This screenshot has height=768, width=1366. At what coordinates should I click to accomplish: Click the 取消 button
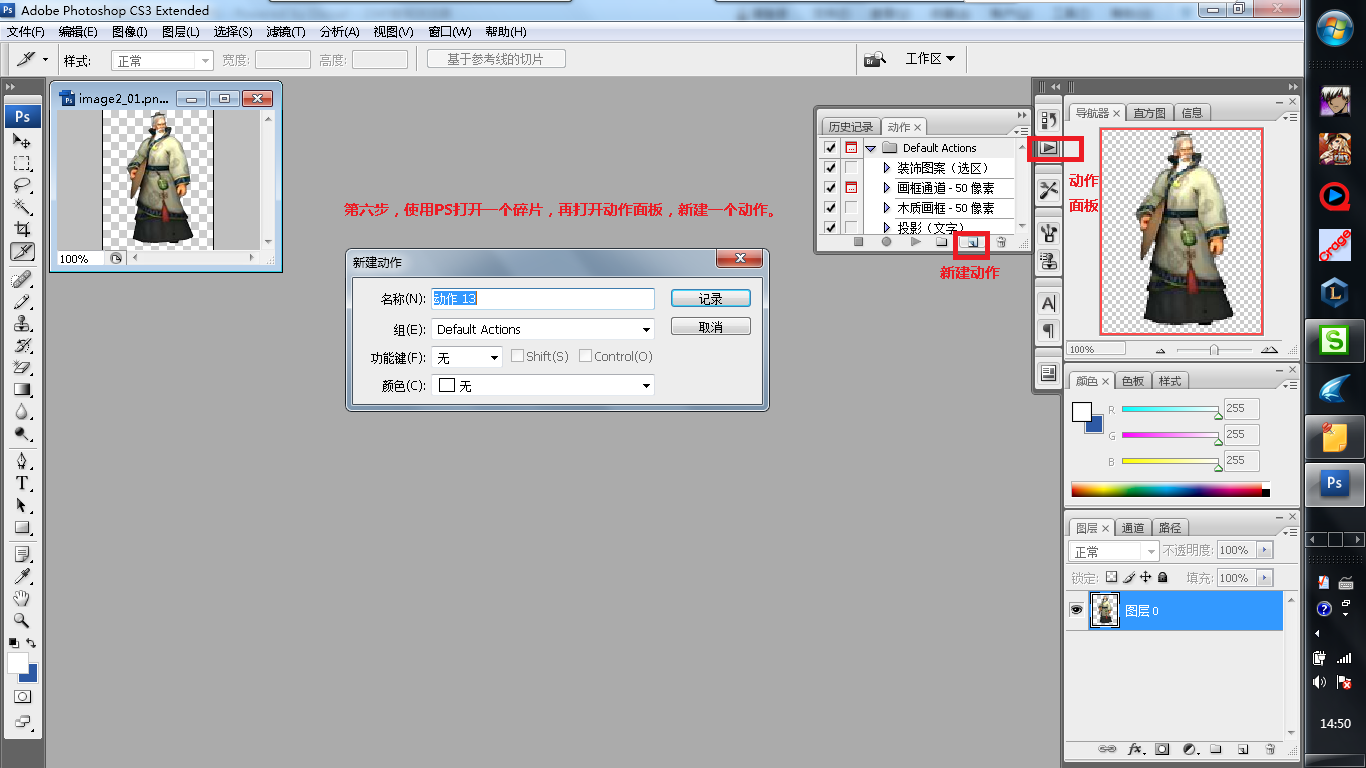(711, 327)
